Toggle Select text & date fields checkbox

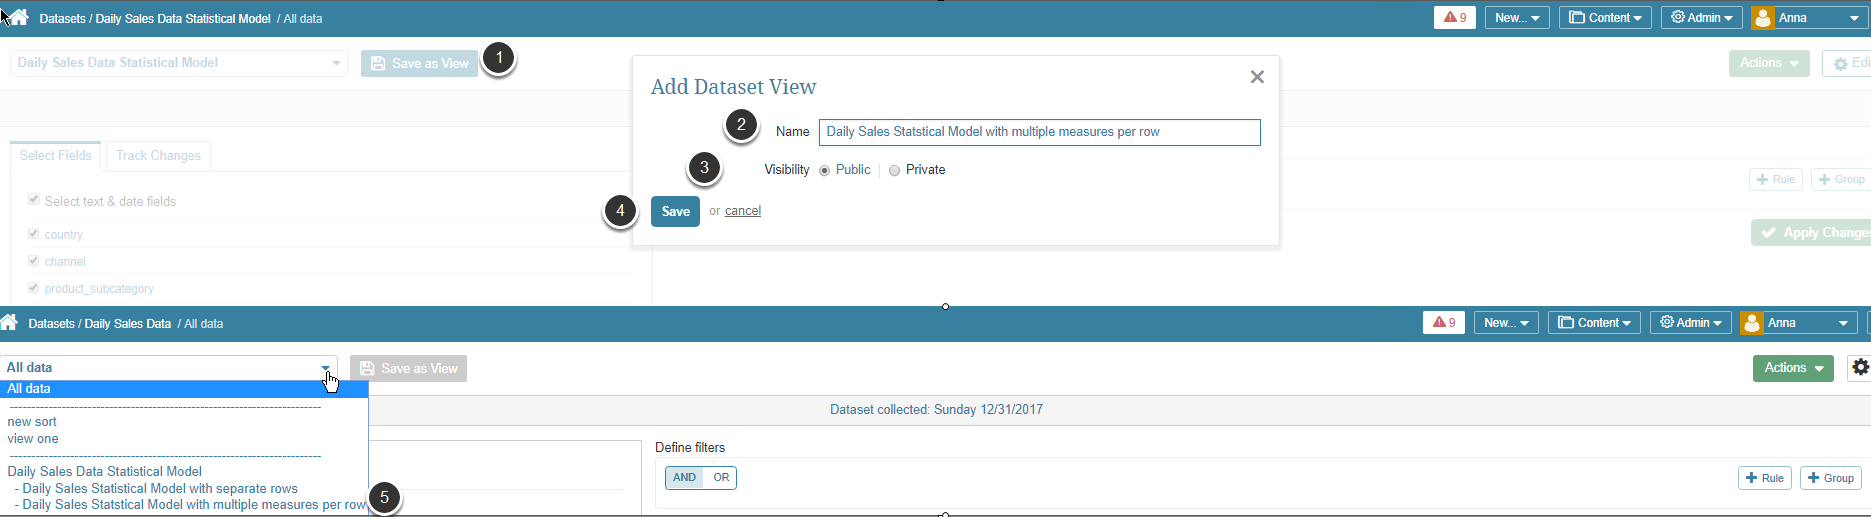click(x=34, y=200)
